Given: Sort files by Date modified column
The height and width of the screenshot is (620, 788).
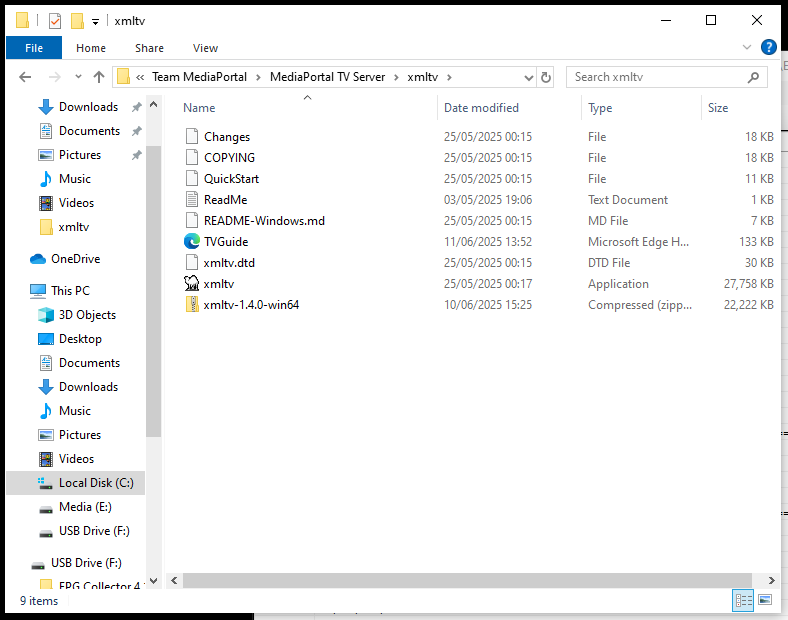Looking at the screenshot, I should (x=481, y=108).
